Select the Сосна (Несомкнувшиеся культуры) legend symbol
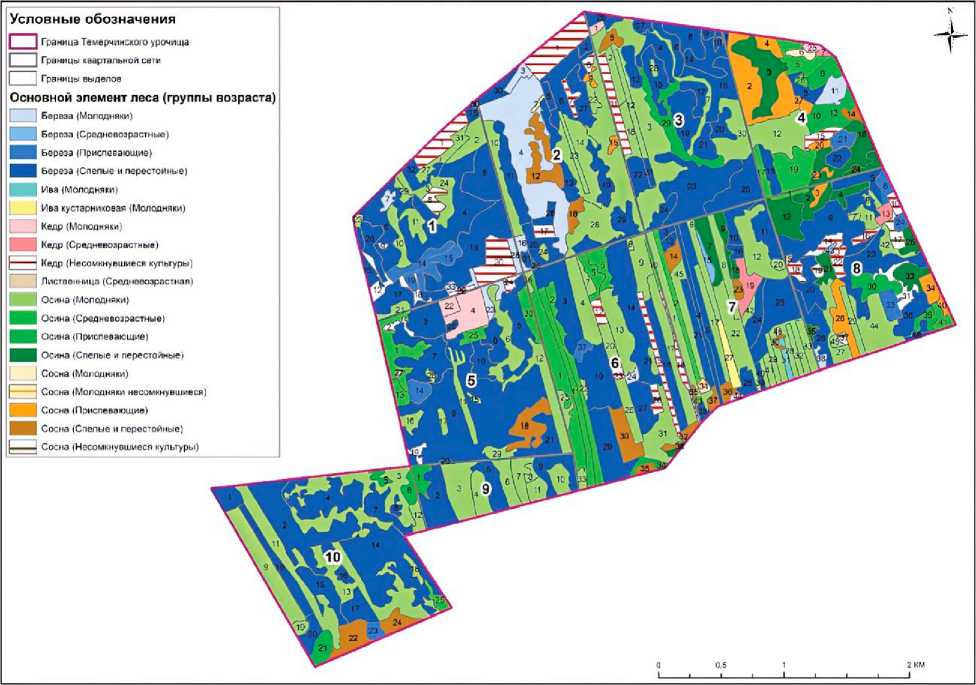This screenshot has height=685, width=976. tap(22, 446)
